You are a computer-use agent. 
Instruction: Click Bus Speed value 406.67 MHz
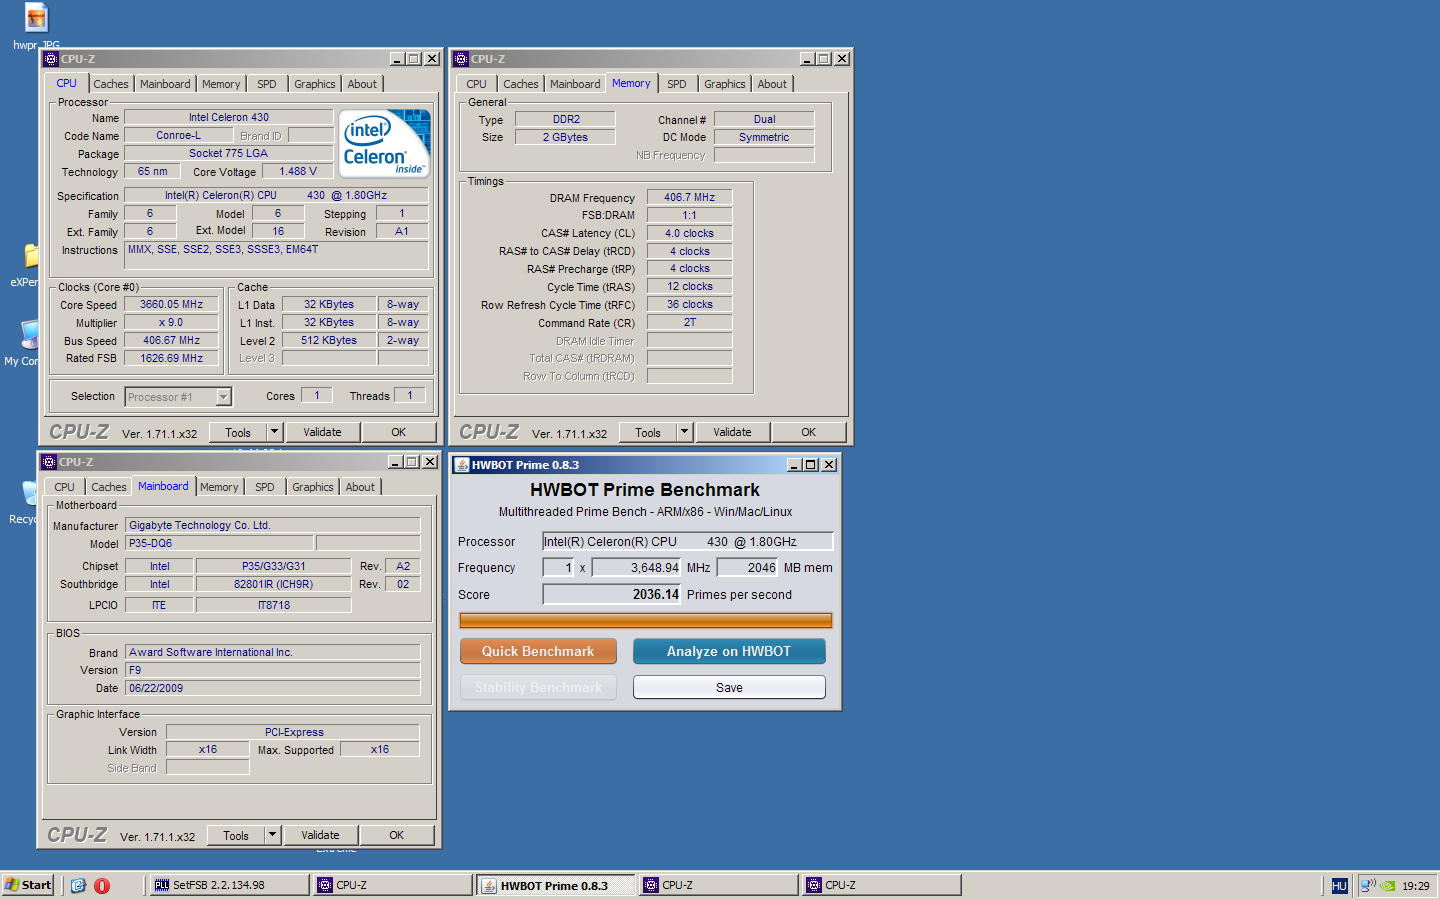point(171,340)
